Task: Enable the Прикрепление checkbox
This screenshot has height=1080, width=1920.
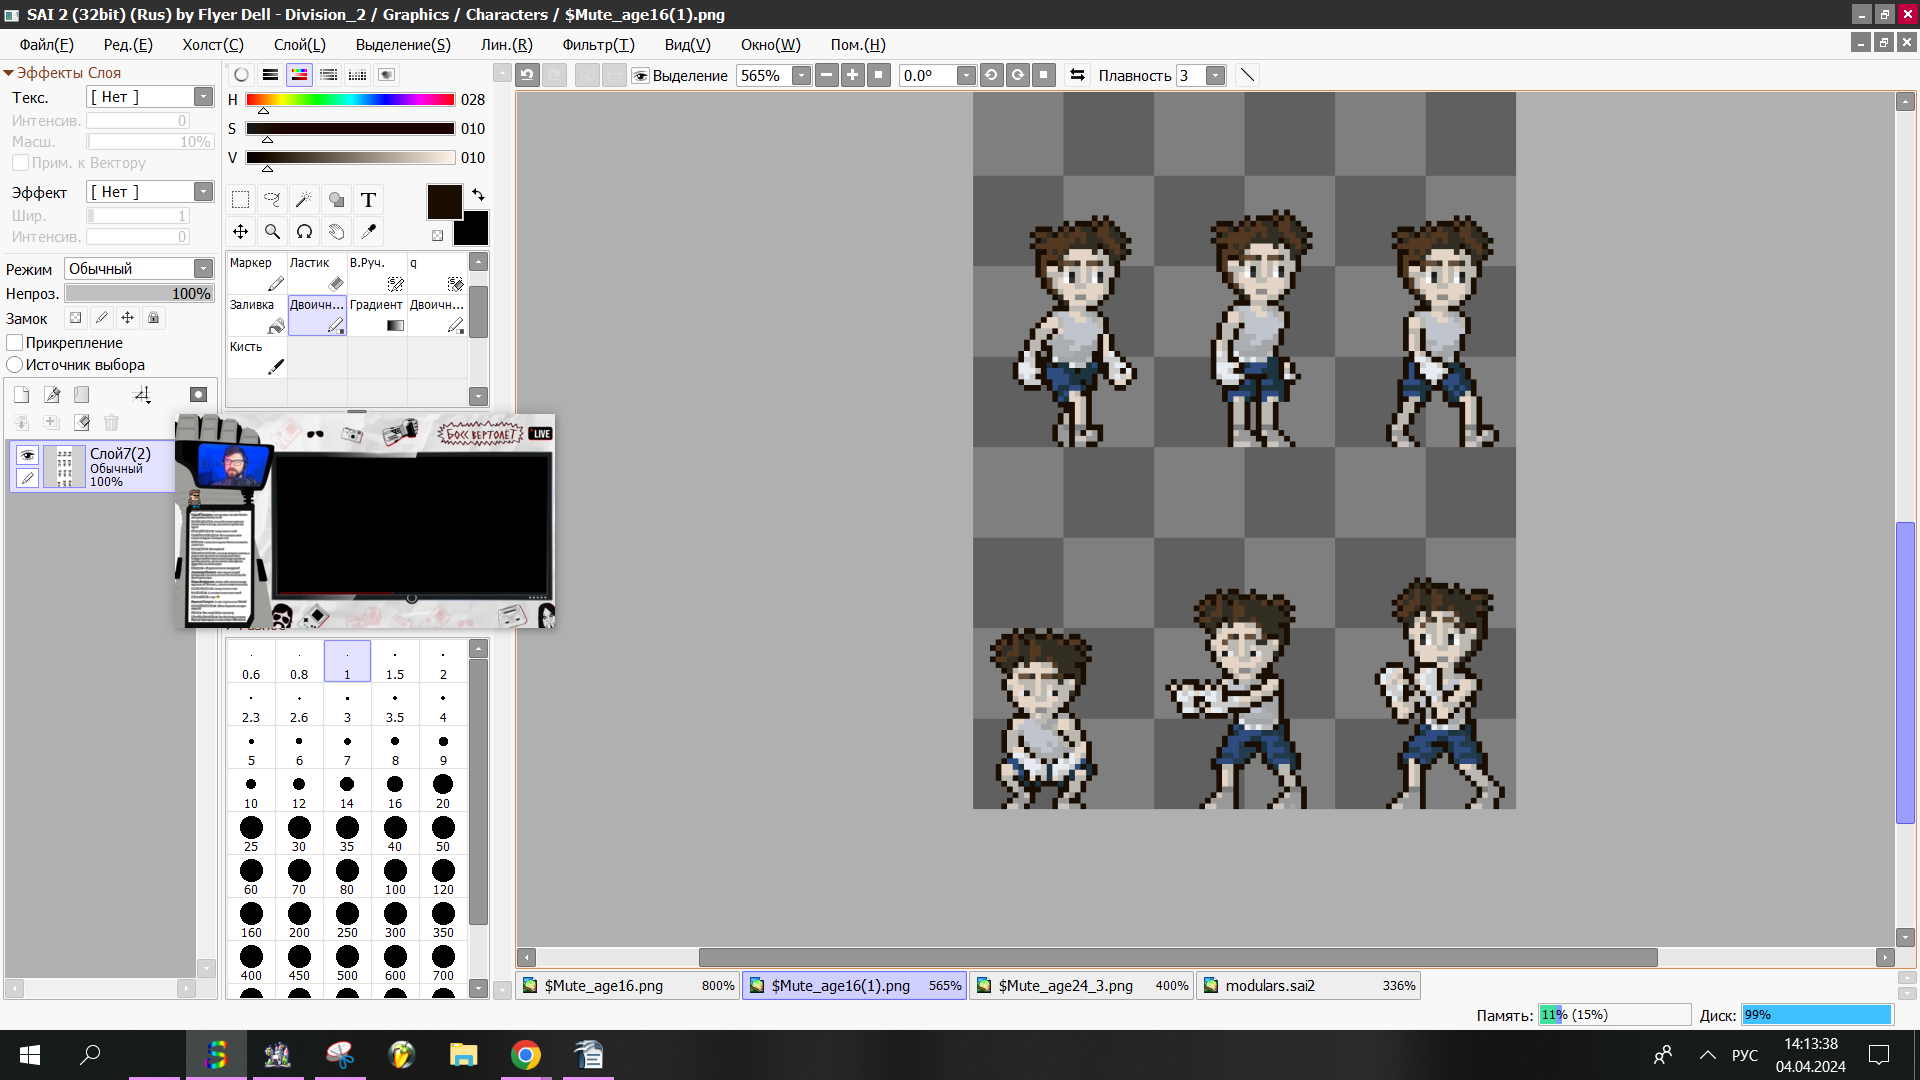Action: coord(15,343)
